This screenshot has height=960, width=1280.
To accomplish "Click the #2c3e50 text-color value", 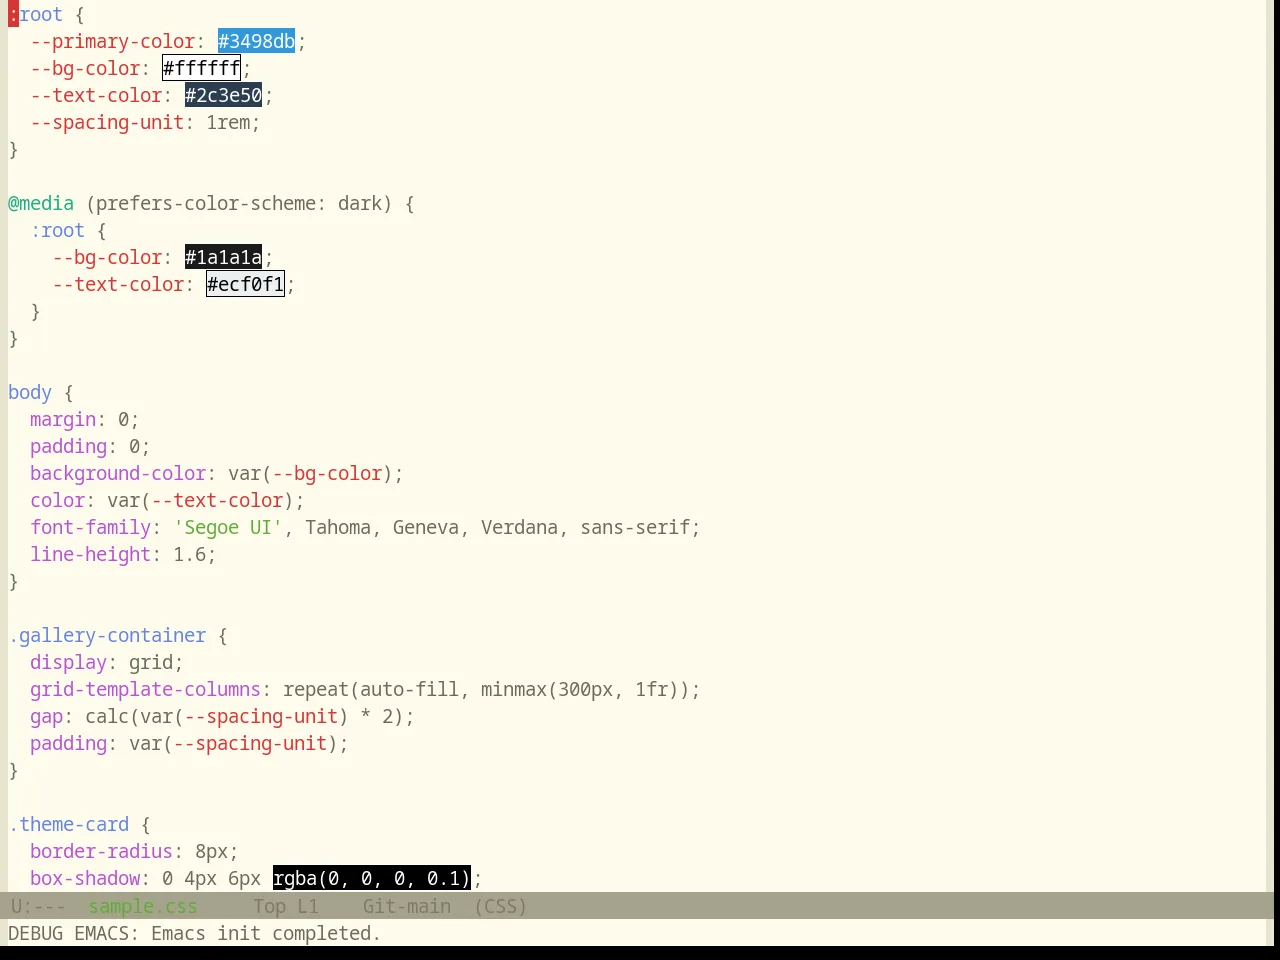I will [223, 95].
